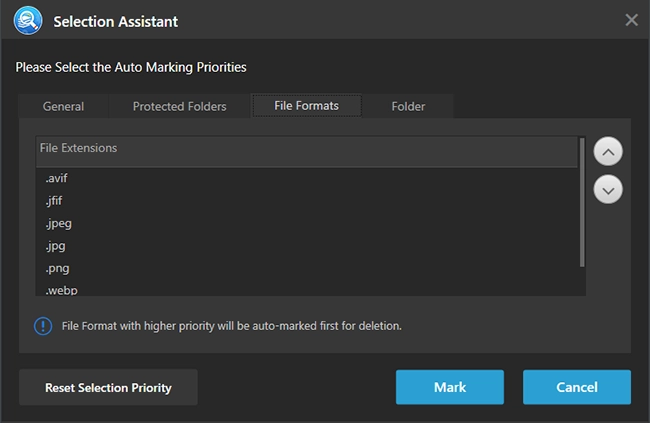Click the extensions list vertical scrollbar
This screenshot has width=650, height=423.
[582, 202]
